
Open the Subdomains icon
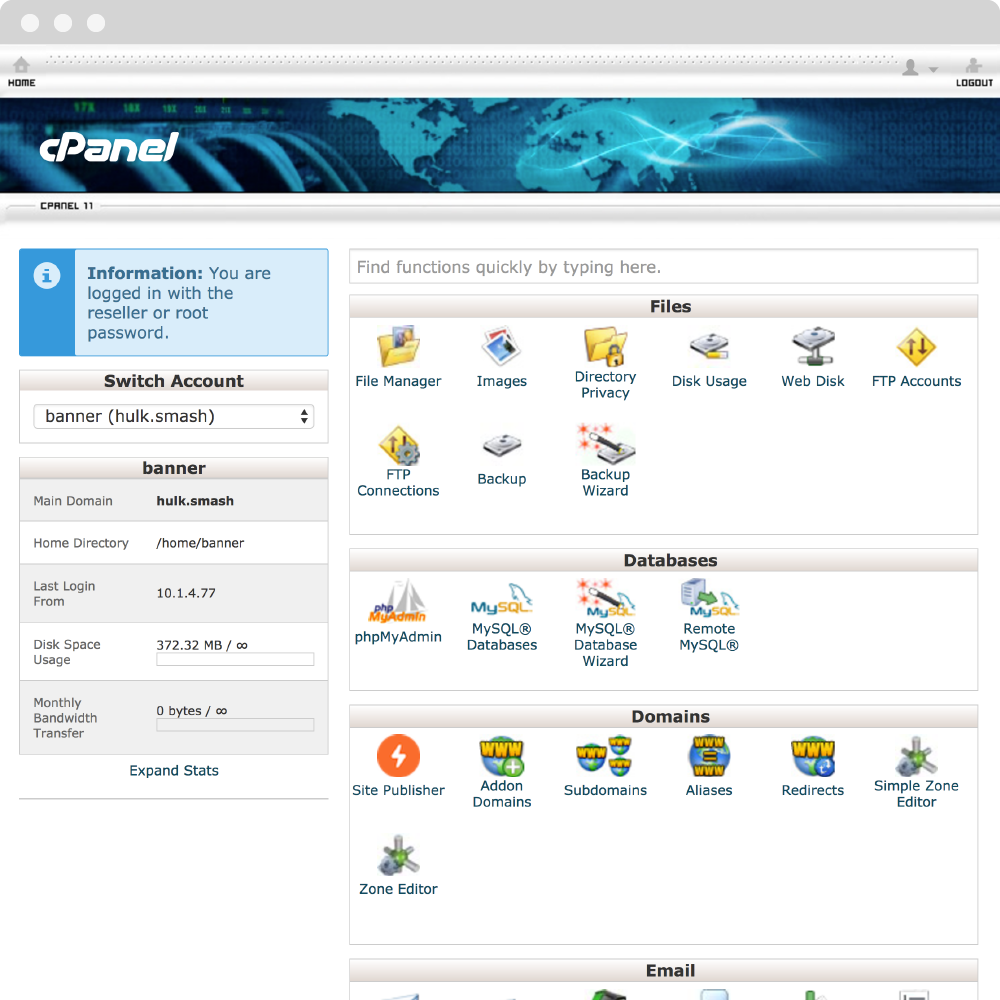tap(605, 756)
